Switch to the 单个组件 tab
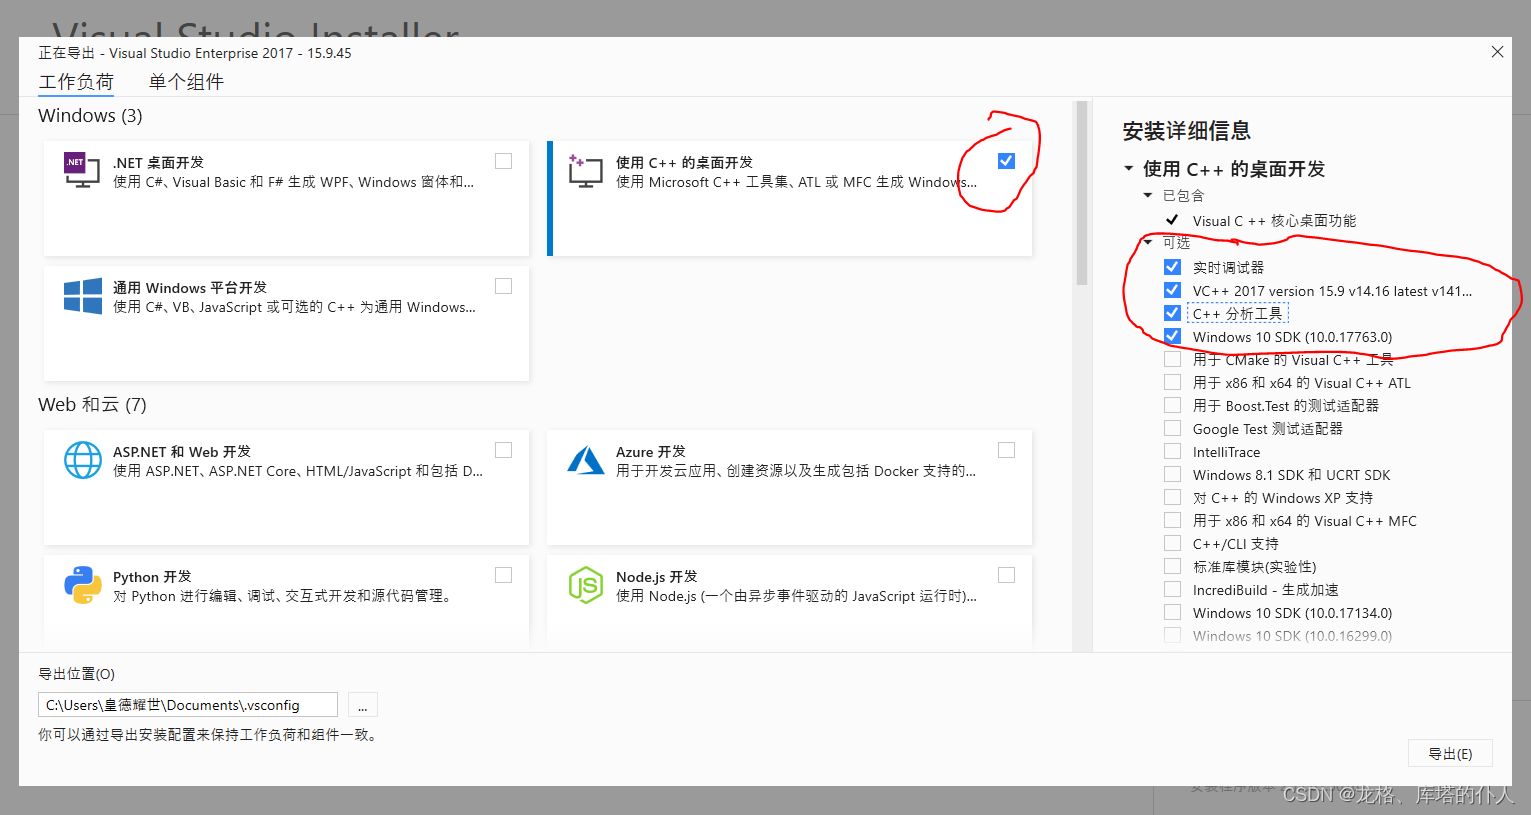 tap(185, 81)
